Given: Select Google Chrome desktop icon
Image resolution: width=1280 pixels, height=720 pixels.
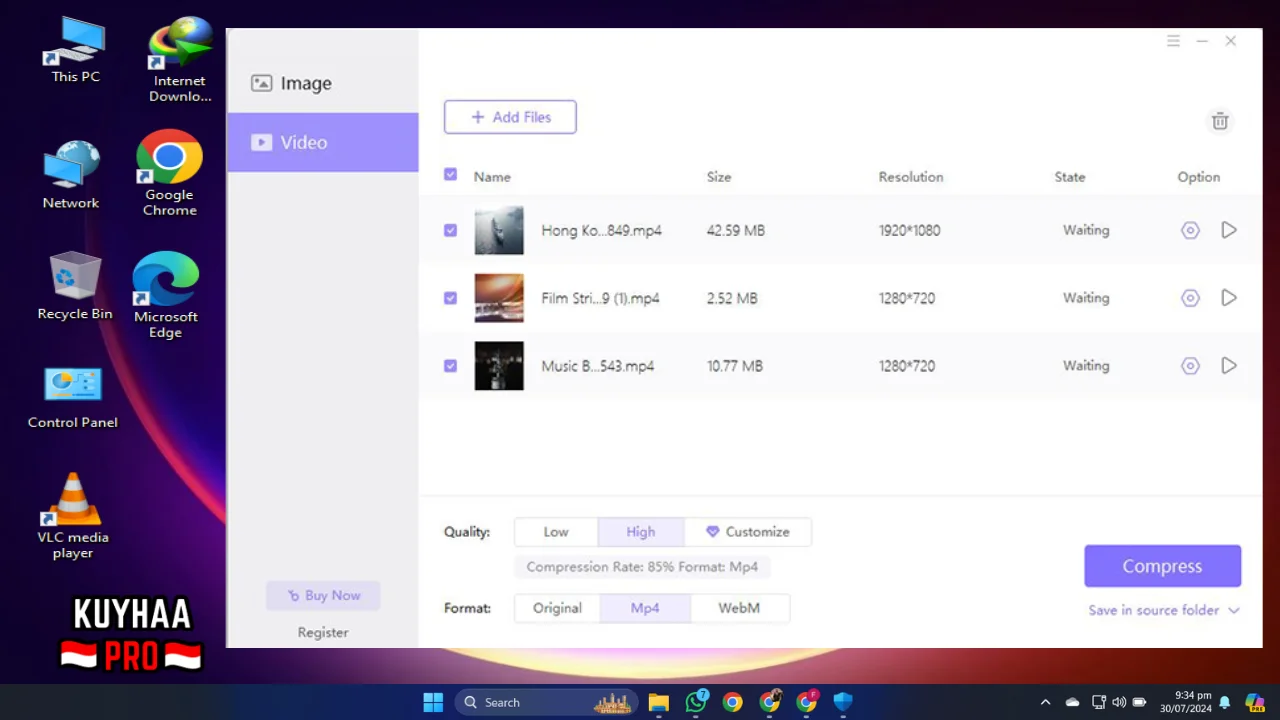Looking at the screenshot, I should click(x=169, y=173).
